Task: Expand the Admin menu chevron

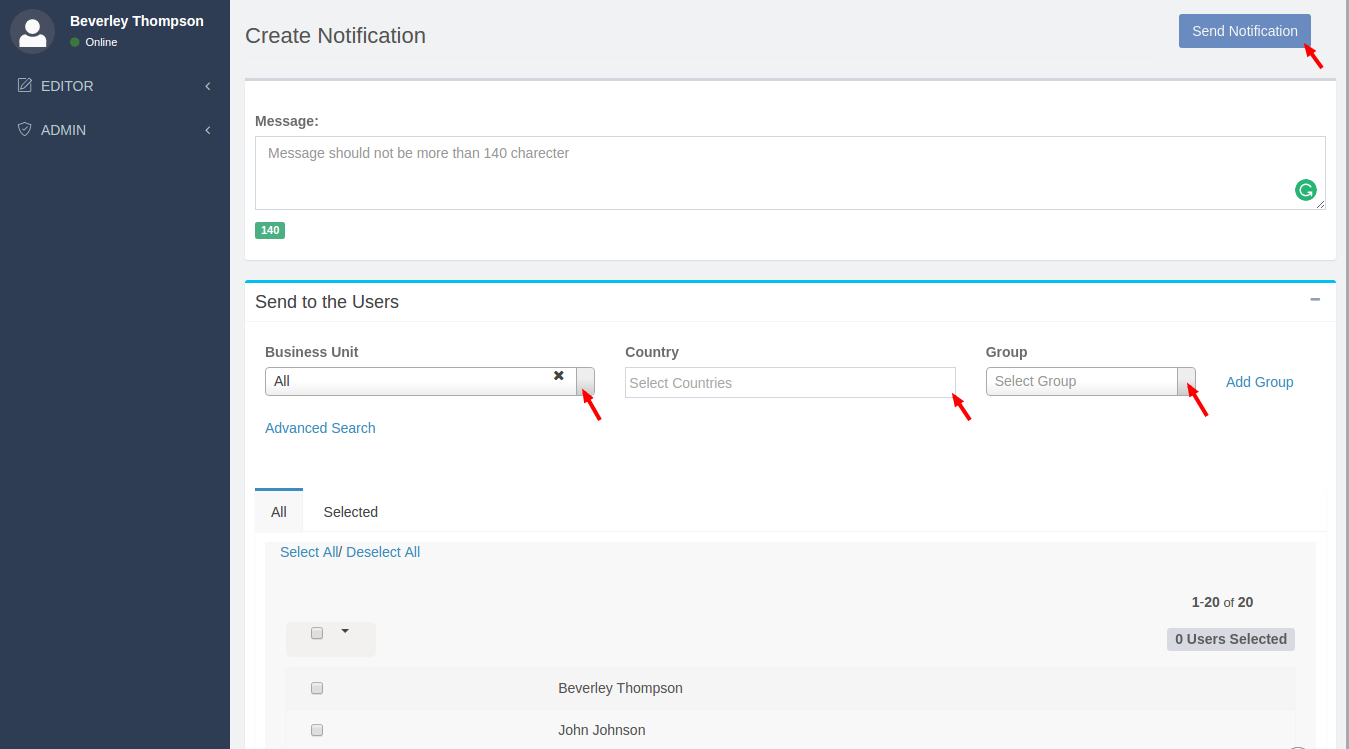Action: pyautogui.click(x=208, y=130)
